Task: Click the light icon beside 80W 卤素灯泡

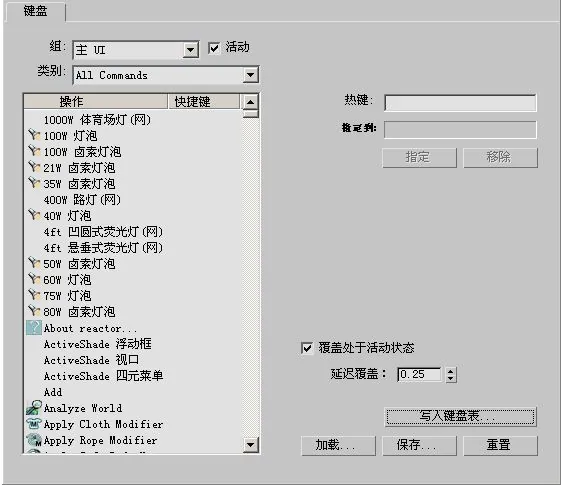Action: 34,311
